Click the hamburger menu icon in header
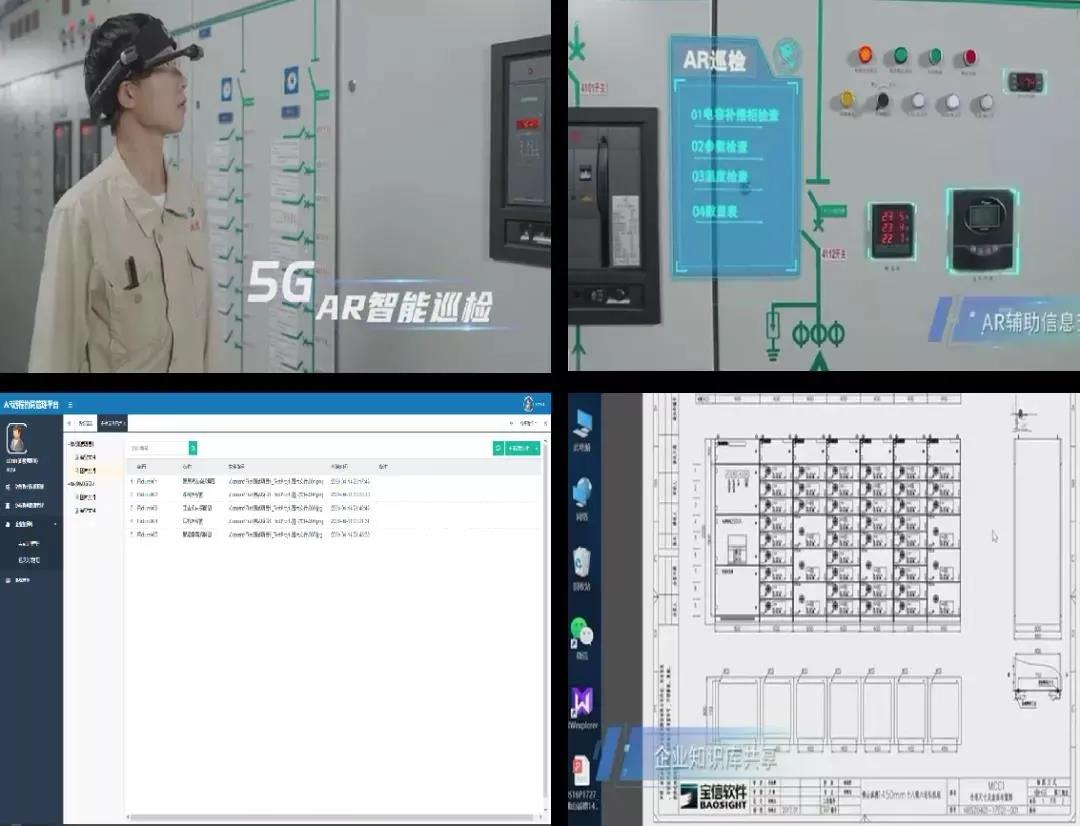Viewport: 1080px width, 826px height. (70, 404)
